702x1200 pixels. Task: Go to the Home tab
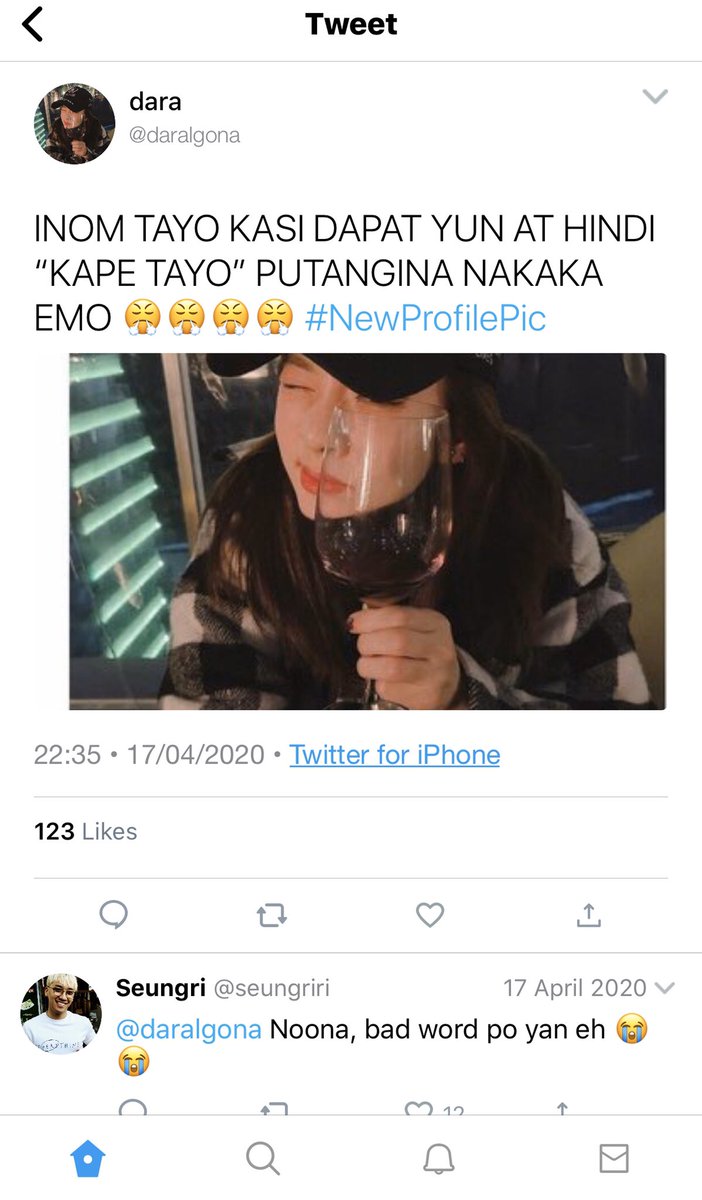pyautogui.click(x=88, y=1159)
